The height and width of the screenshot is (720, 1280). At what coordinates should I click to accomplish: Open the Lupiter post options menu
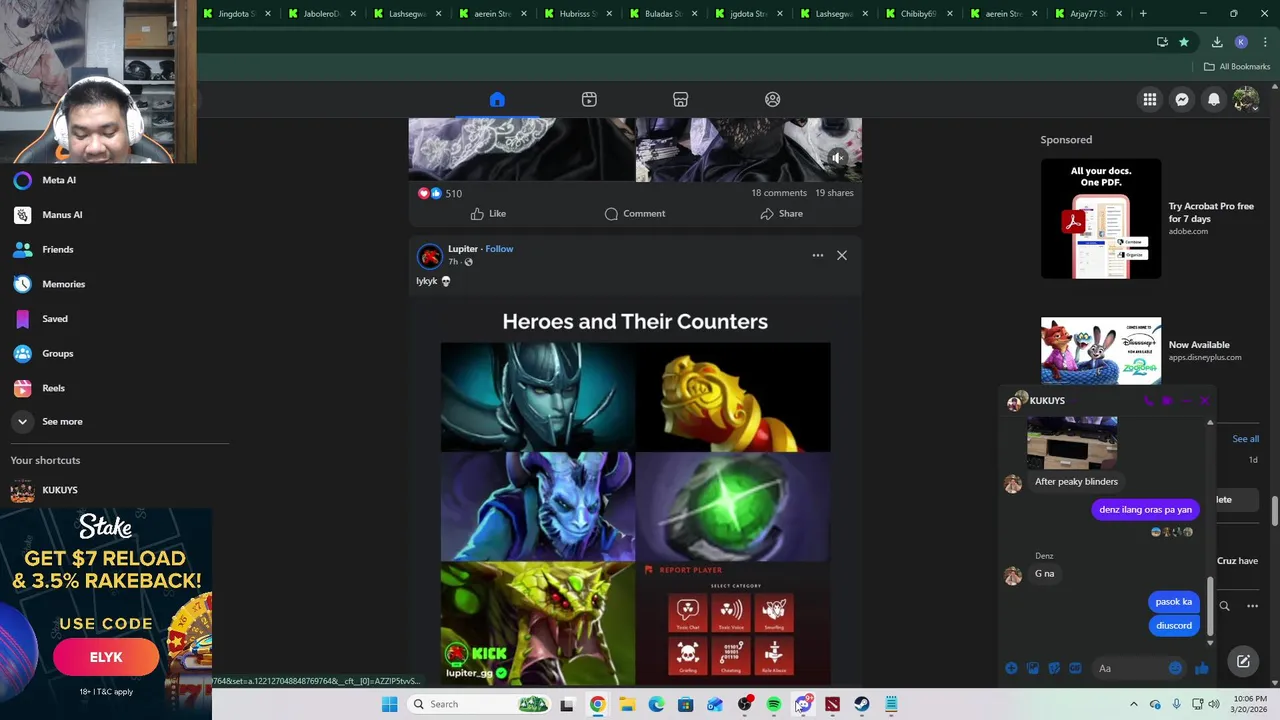click(x=818, y=255)
